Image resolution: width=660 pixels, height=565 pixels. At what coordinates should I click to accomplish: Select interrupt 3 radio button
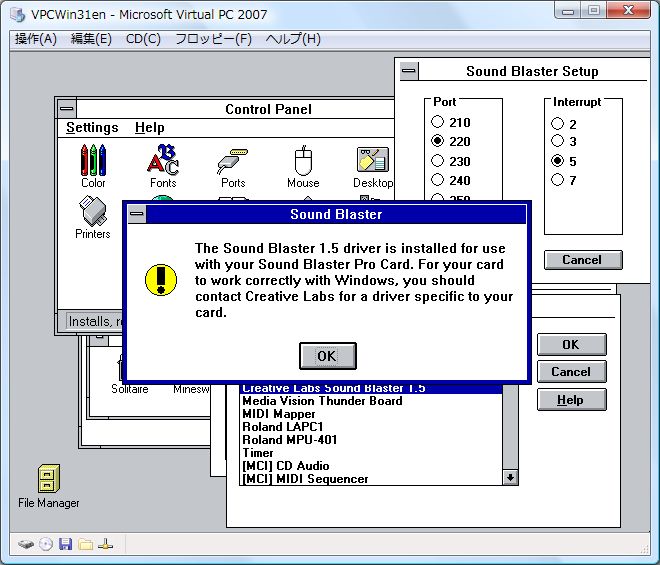557,141
